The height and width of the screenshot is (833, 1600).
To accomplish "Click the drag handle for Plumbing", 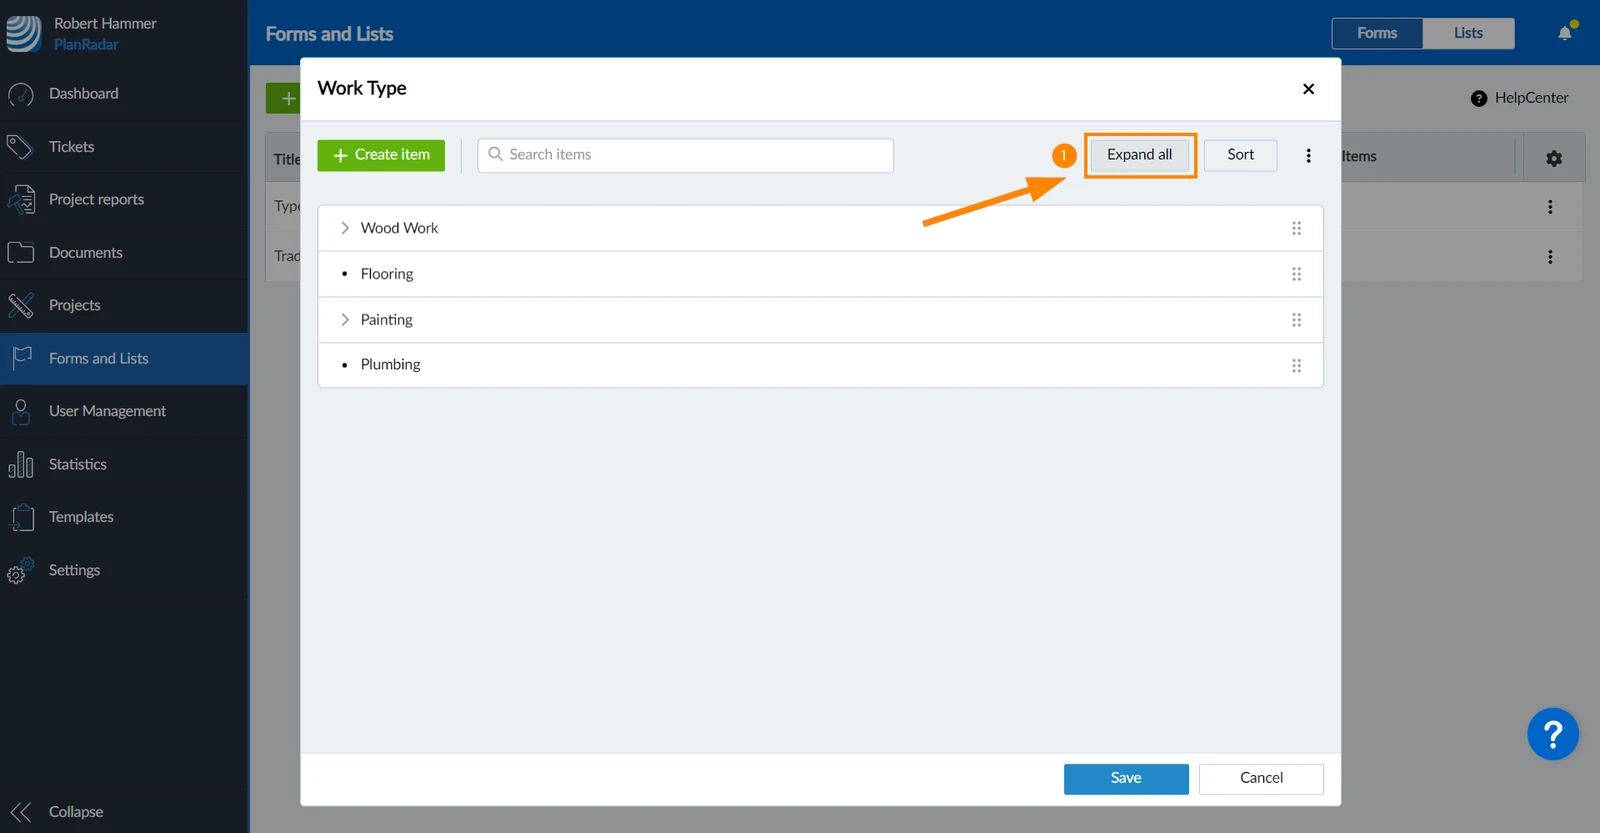I will tap(1296, 365).
